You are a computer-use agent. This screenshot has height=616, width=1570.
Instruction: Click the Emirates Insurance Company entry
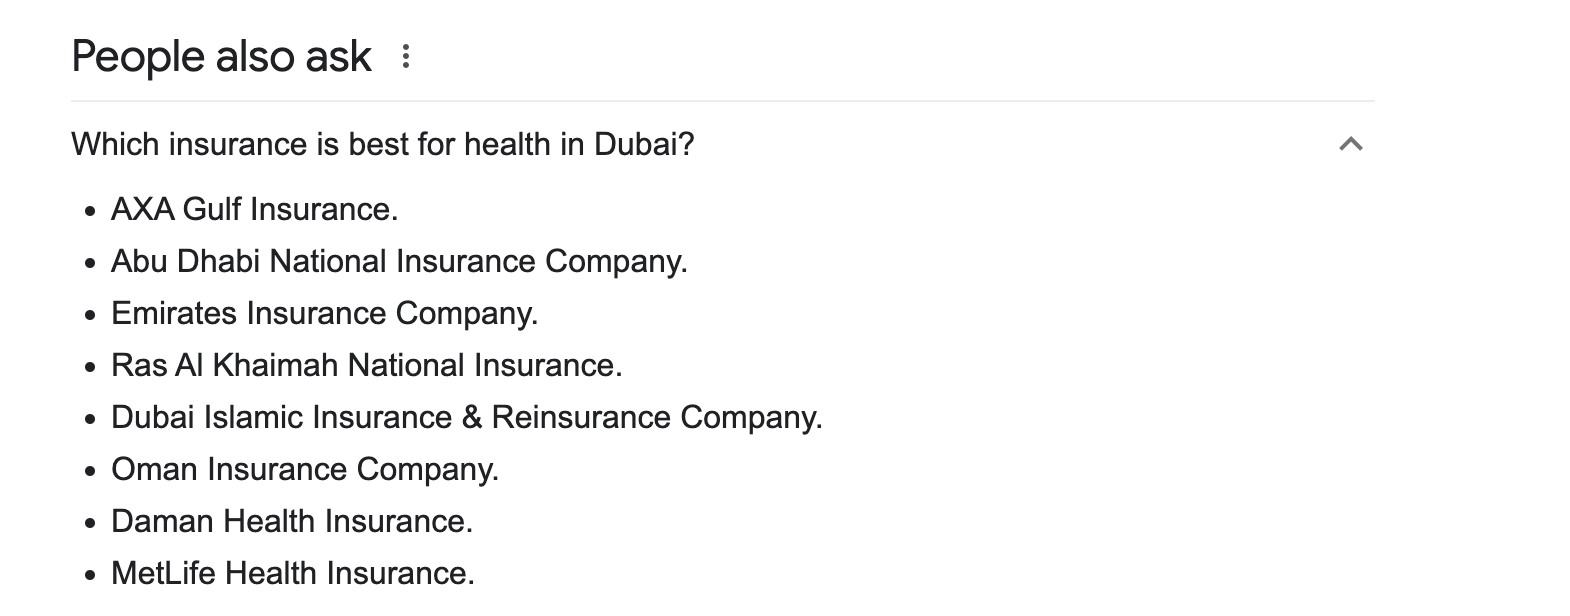pyautogui.click(x=325, y=313)
